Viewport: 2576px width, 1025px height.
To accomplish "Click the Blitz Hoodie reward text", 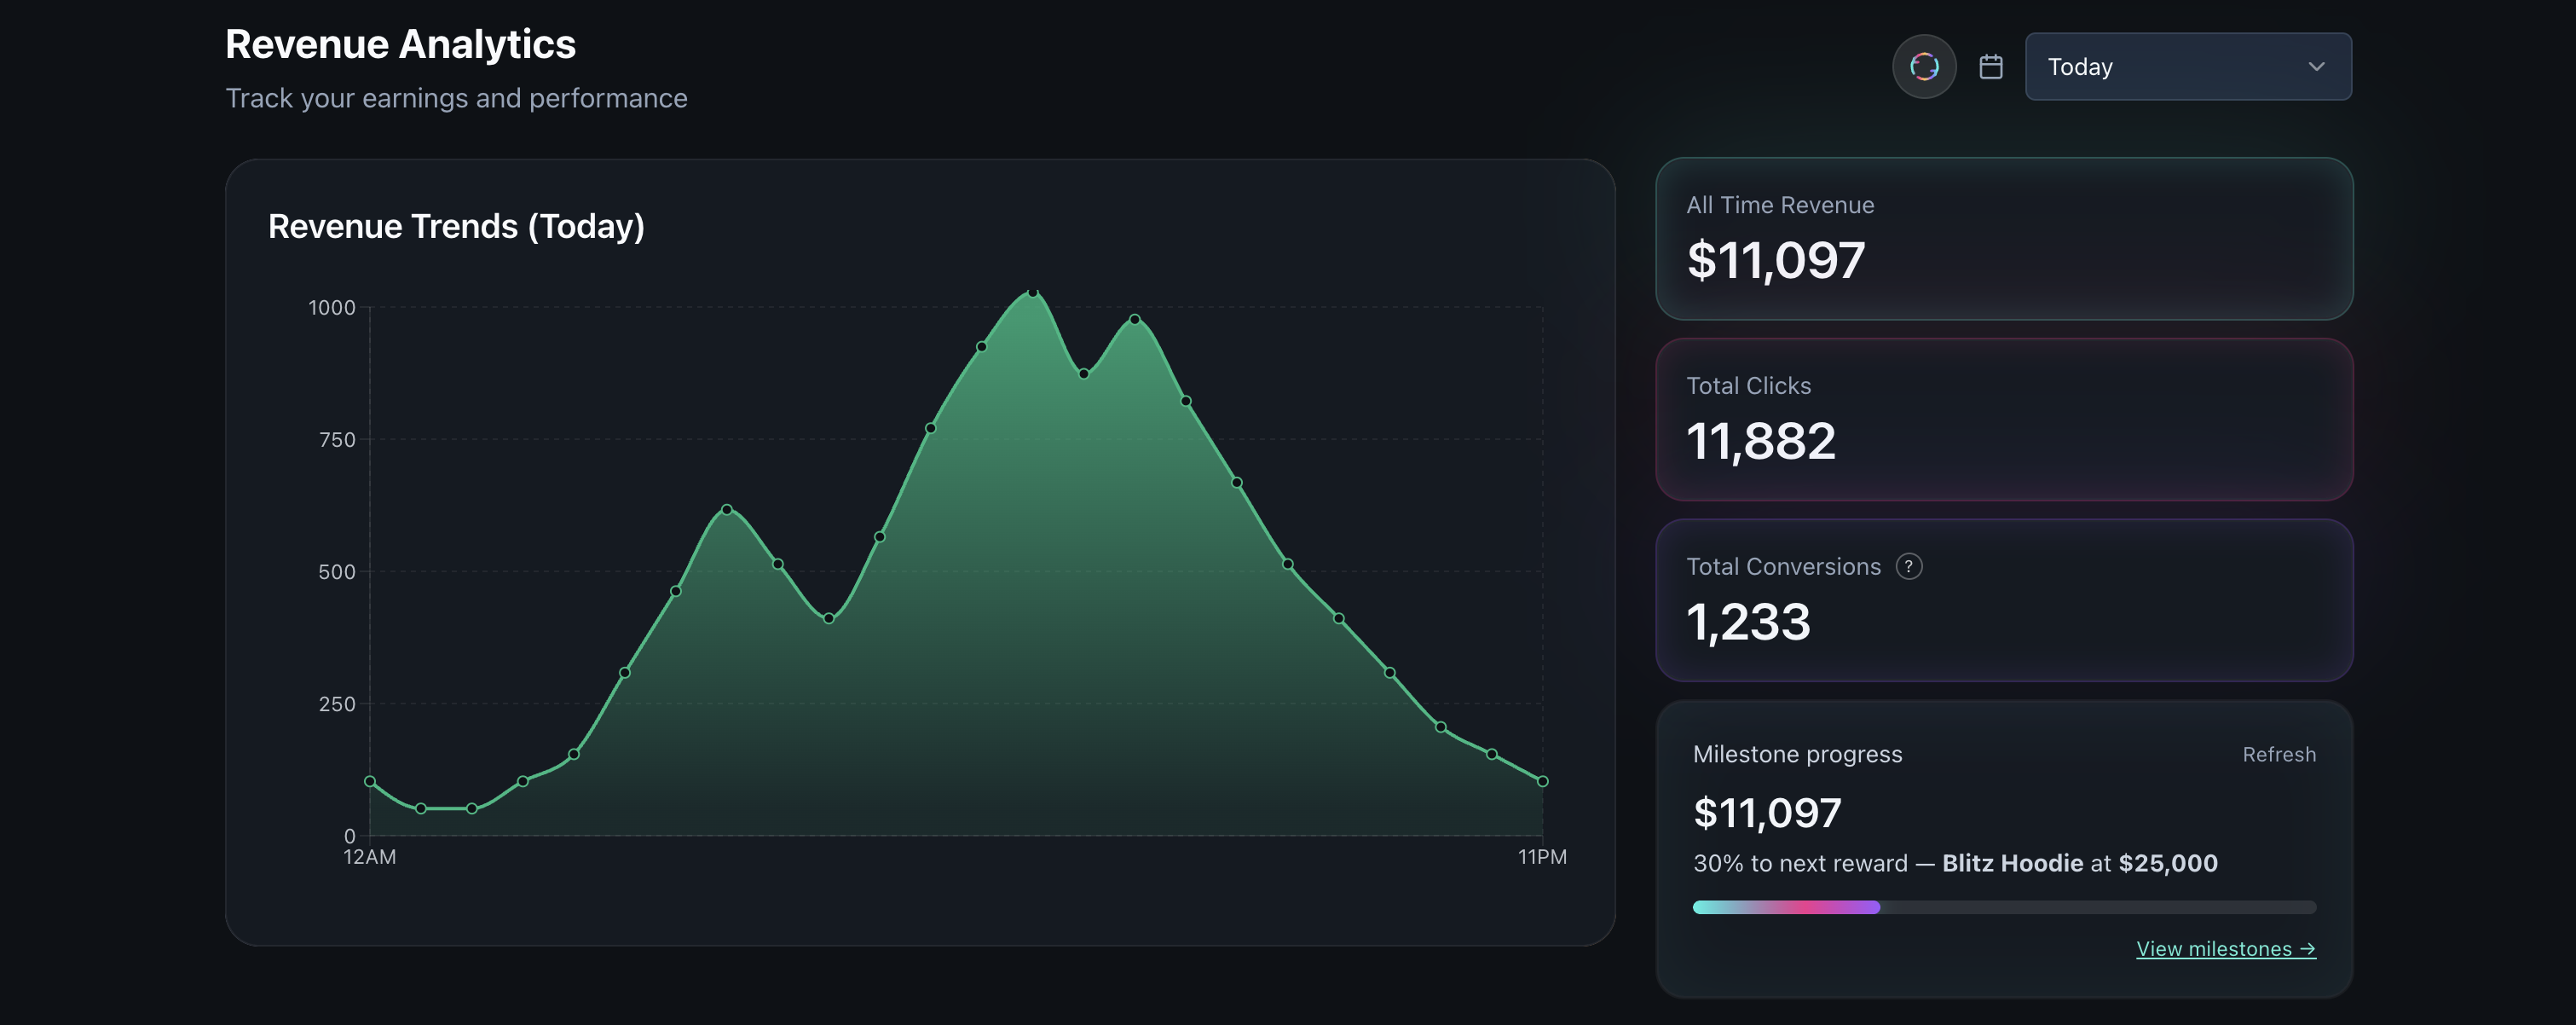I will coord(2013,862).
